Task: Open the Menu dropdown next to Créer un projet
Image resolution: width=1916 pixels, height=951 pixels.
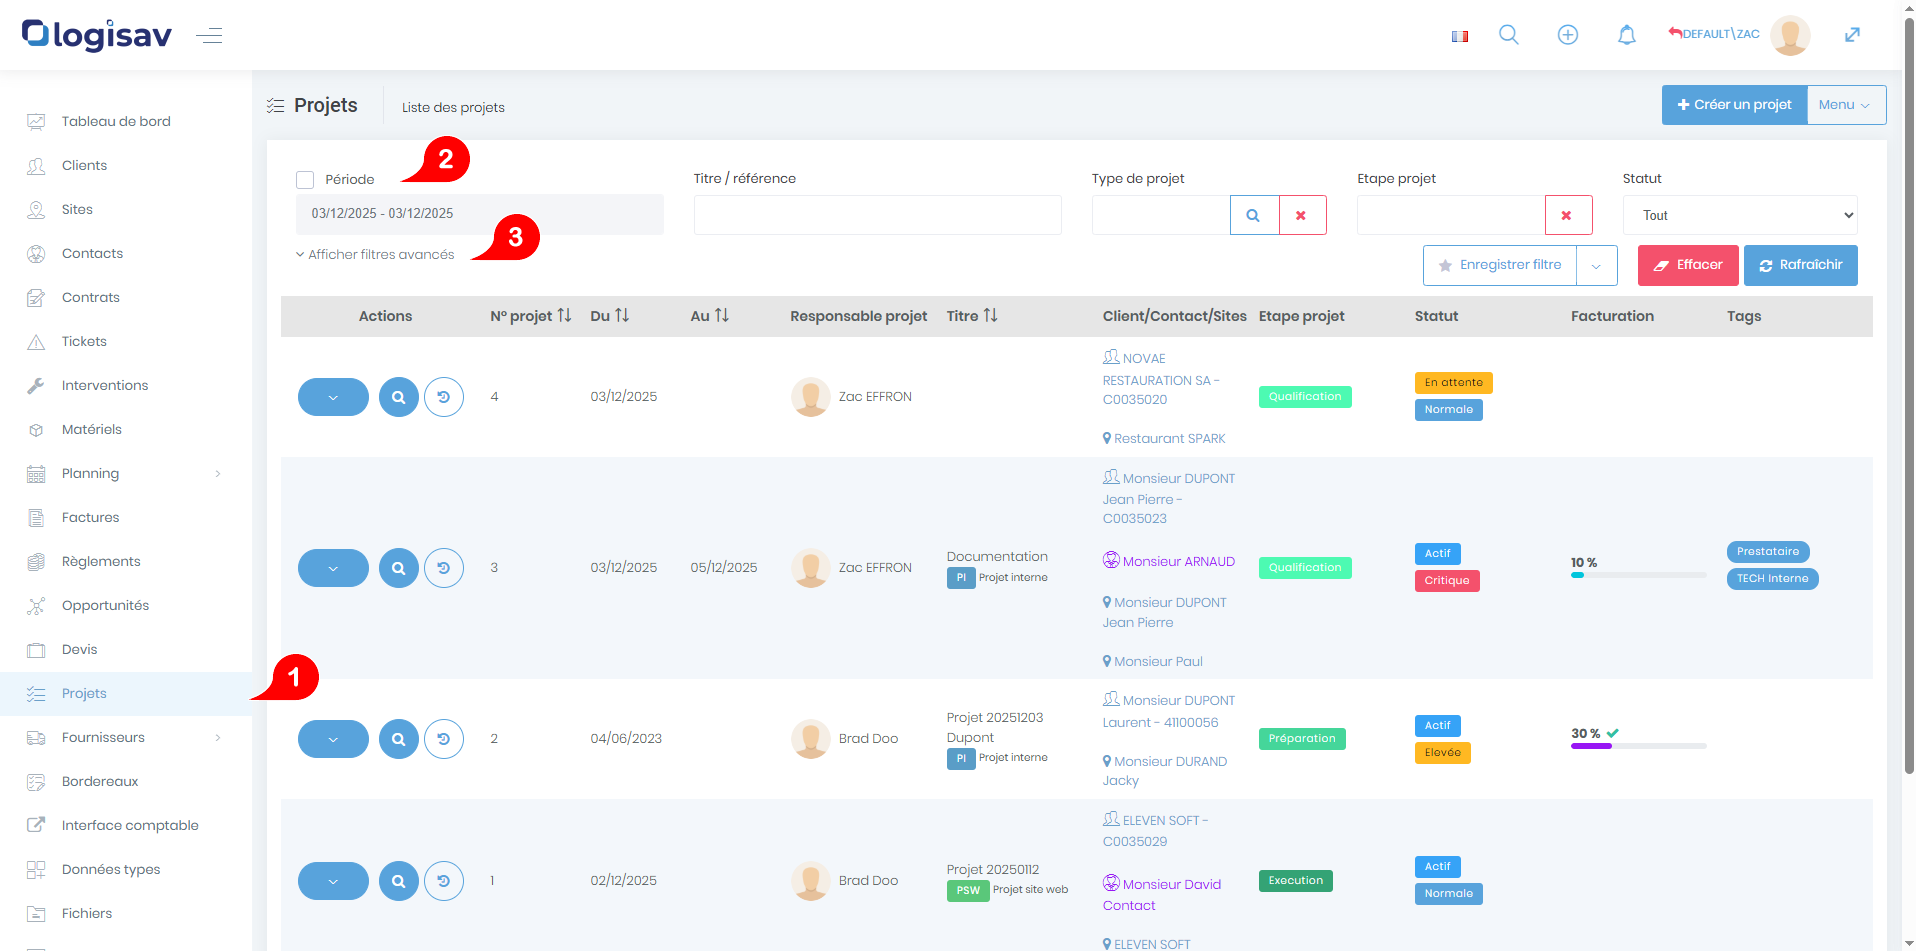Action: coord(1845,105)
